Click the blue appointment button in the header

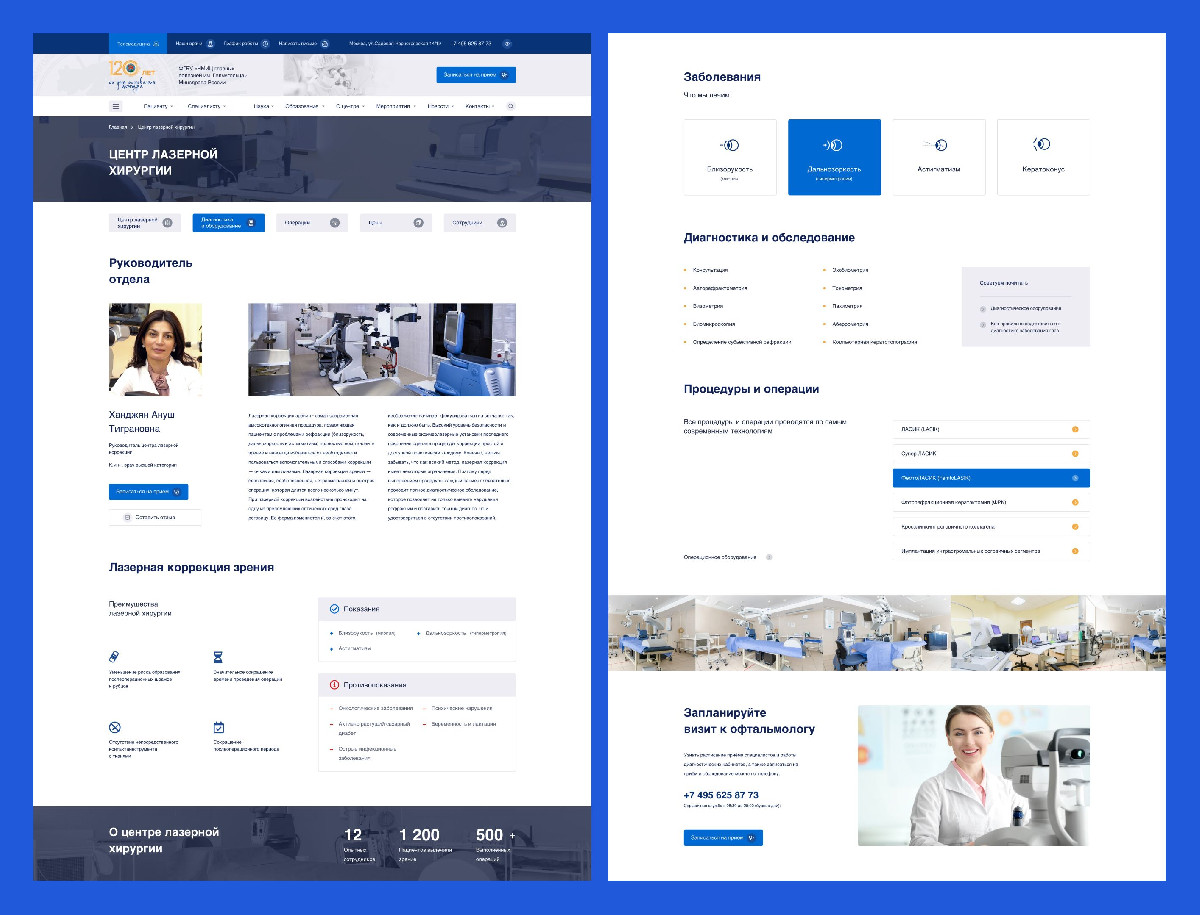tap(476, 75)
